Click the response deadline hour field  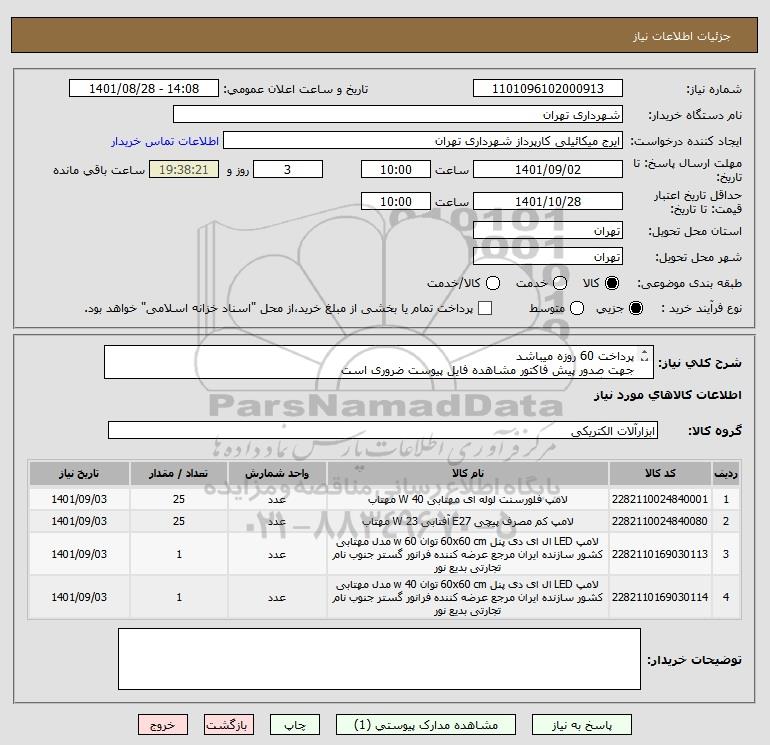click(396, 169)
